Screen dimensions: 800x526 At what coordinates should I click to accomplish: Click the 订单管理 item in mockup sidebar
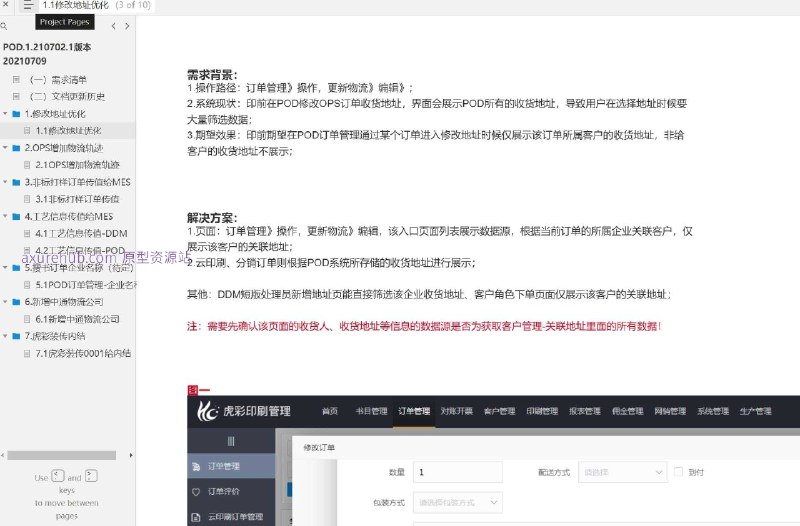231,466
